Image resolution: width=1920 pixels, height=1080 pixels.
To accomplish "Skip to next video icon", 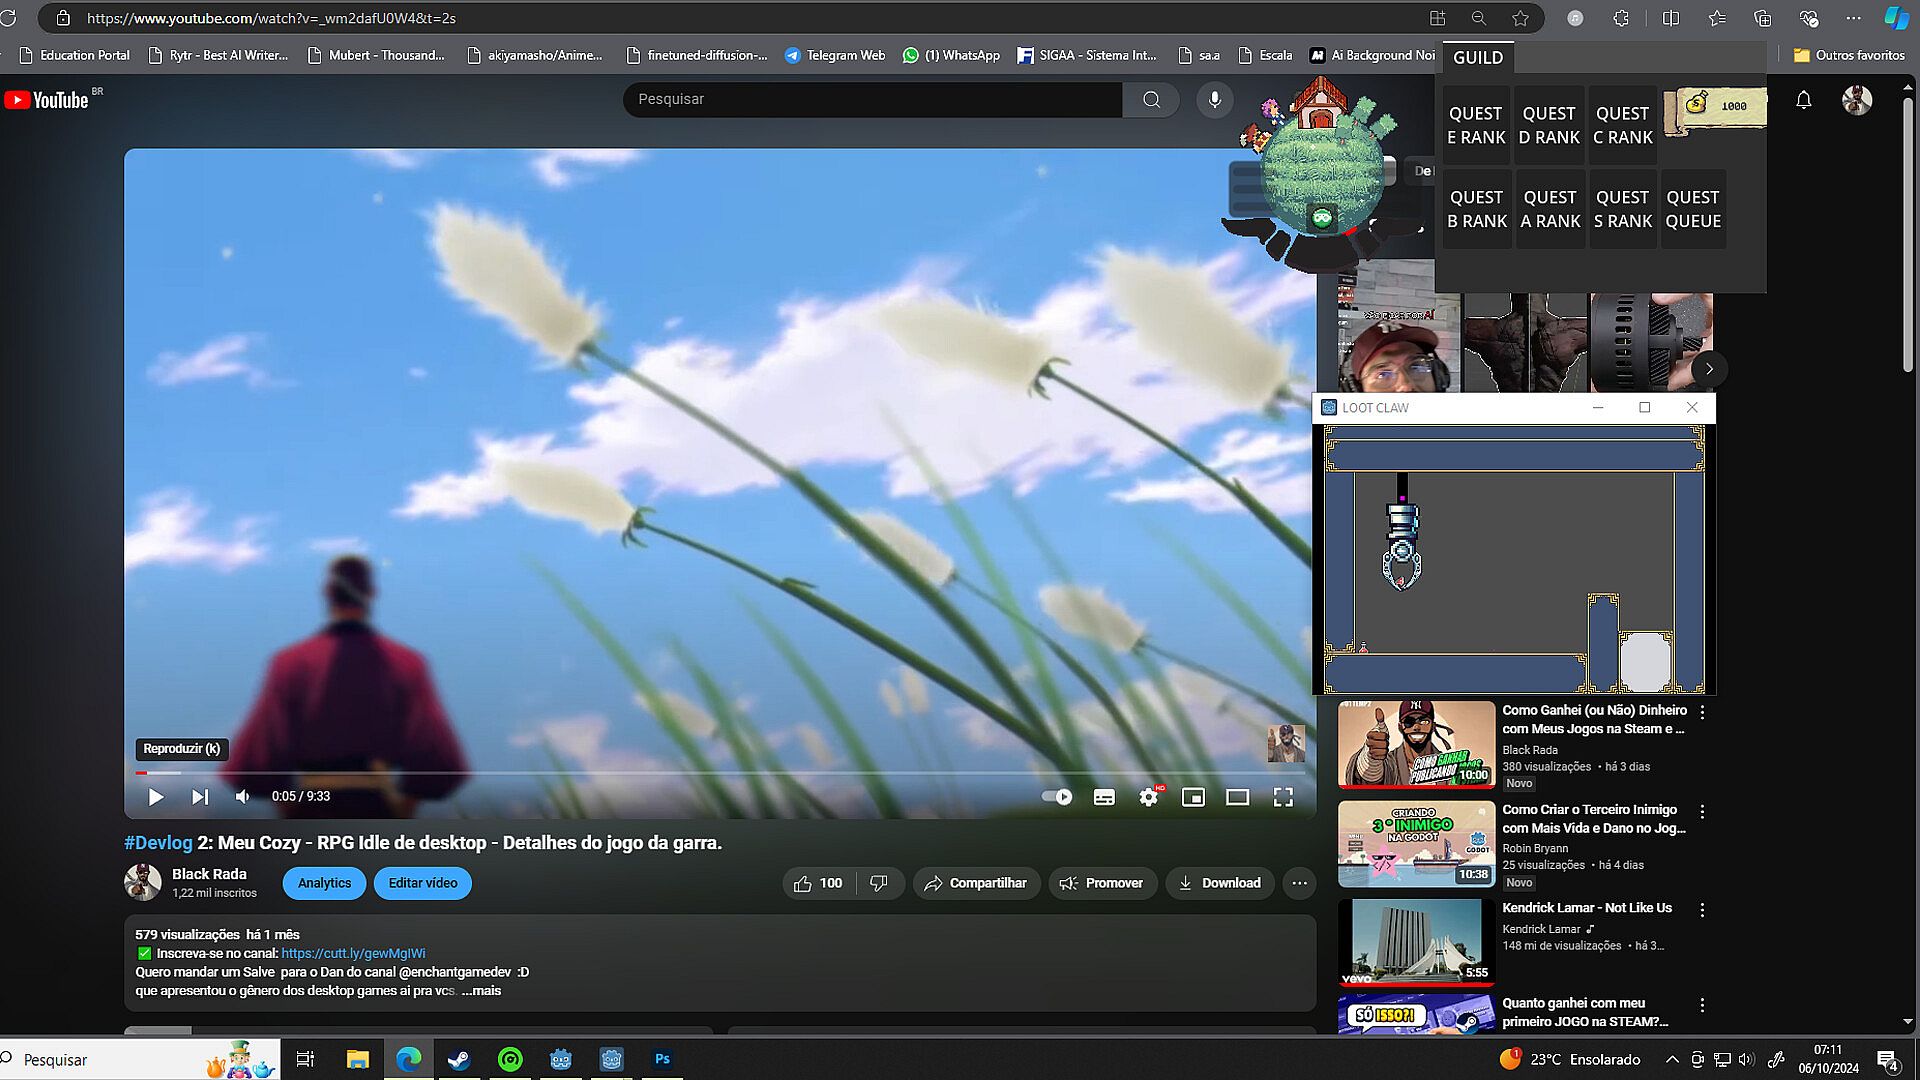I will 200,797.
